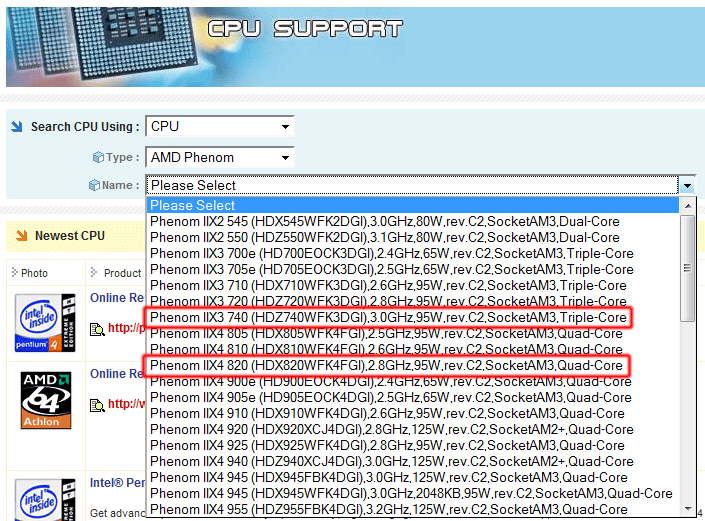Screen dimensions: 705x521
Task: Select Phenom IIX4 805 Quad-Core
Action: (x=412, y=334)
